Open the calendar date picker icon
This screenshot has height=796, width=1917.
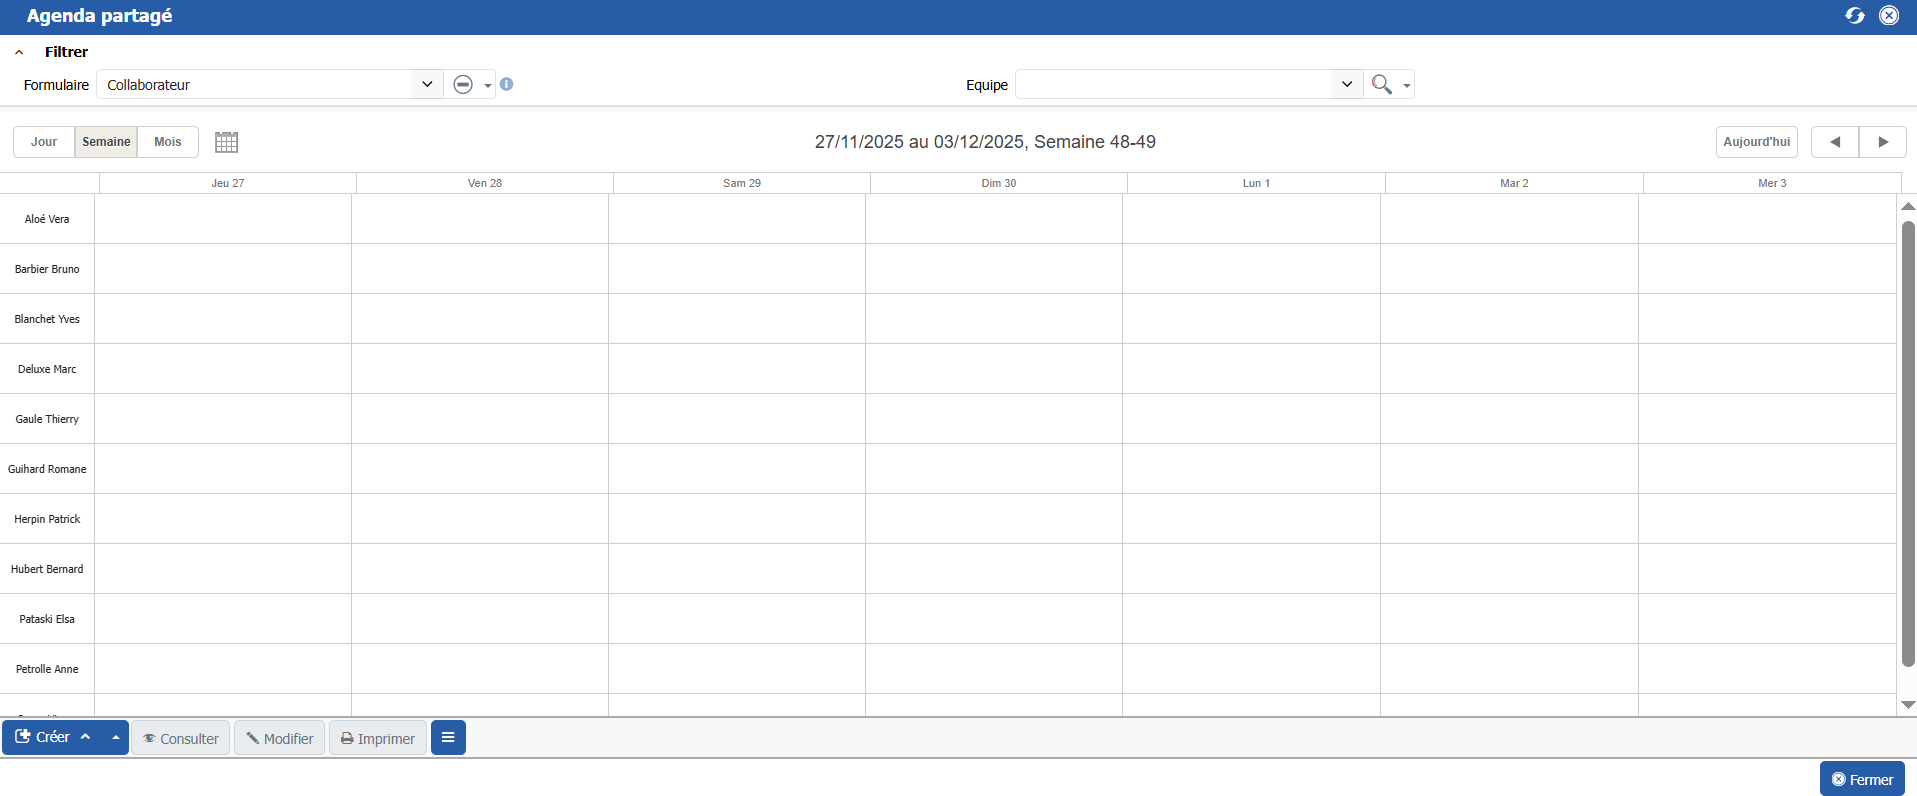pyautogui.click(x=226, y=142)
